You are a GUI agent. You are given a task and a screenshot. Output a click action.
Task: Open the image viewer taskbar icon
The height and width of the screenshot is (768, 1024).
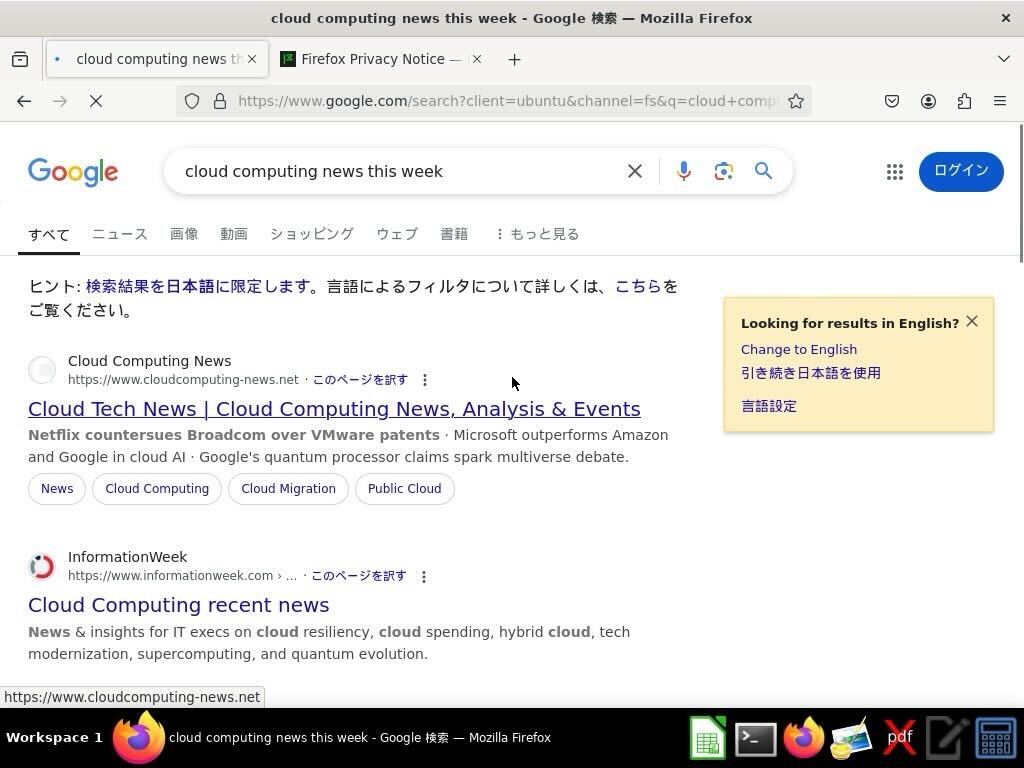(x=852, y=739)
